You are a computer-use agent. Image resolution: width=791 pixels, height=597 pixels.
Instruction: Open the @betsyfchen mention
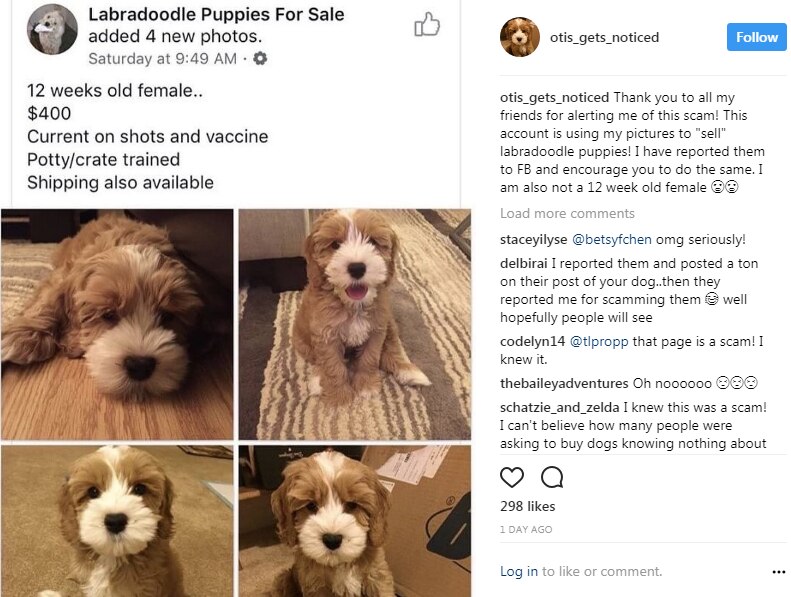click(x=611, y=239)
